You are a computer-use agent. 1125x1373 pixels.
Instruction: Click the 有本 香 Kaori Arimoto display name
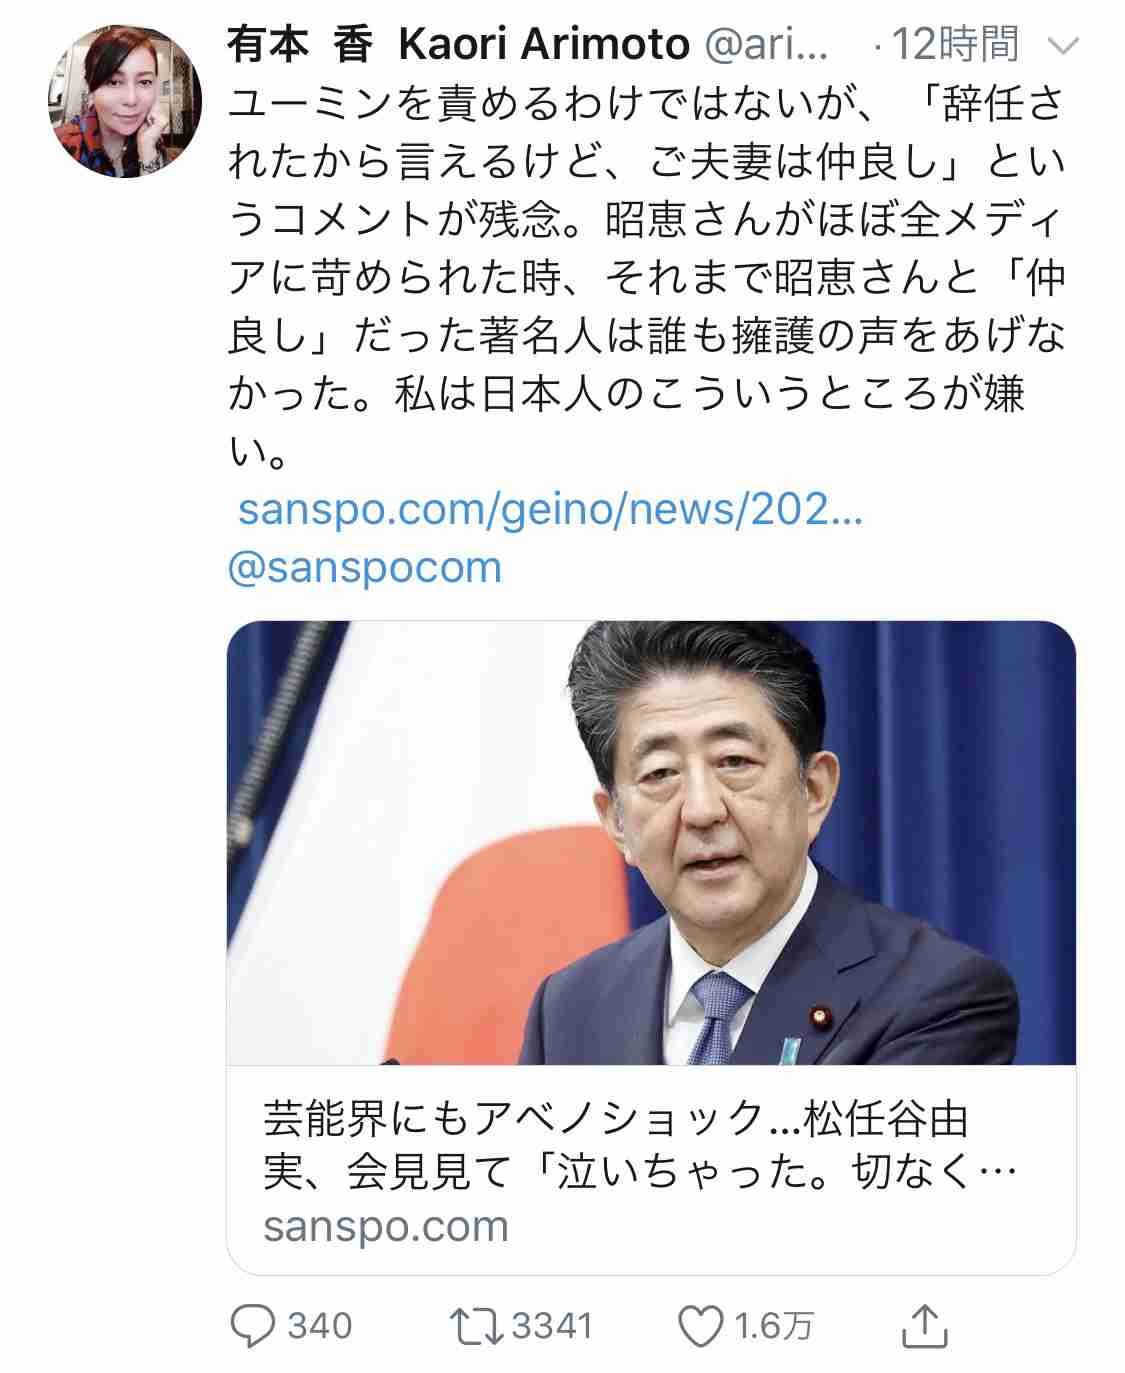(459, 45)
